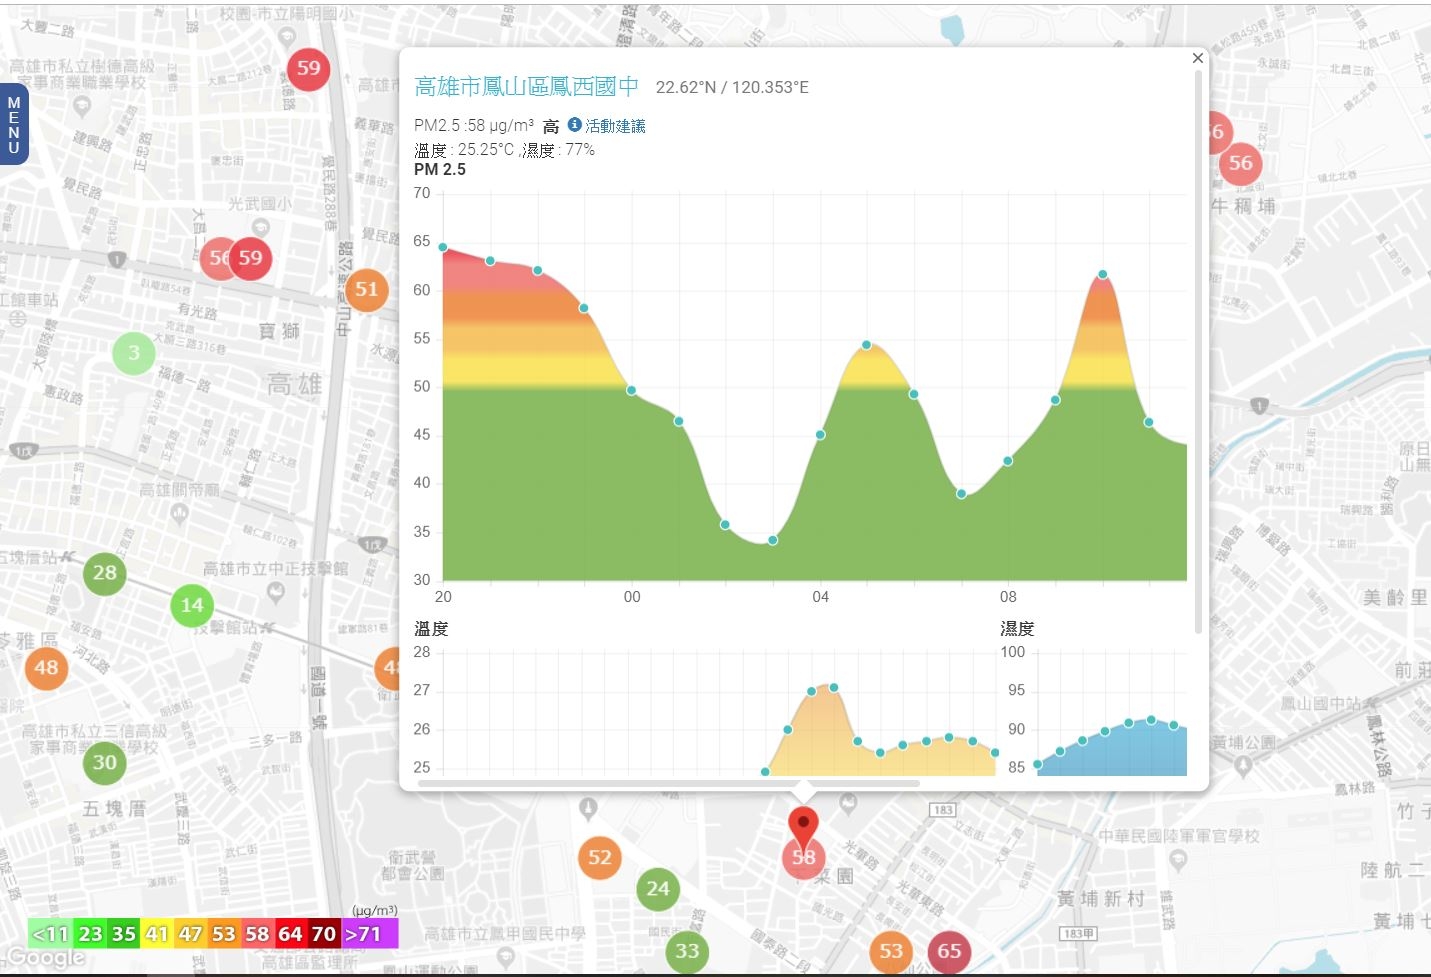Image resolution: width=1431 pixels, height=977 pixels.
Task: Select the bright green 14 marker
Action: (192, 605)
